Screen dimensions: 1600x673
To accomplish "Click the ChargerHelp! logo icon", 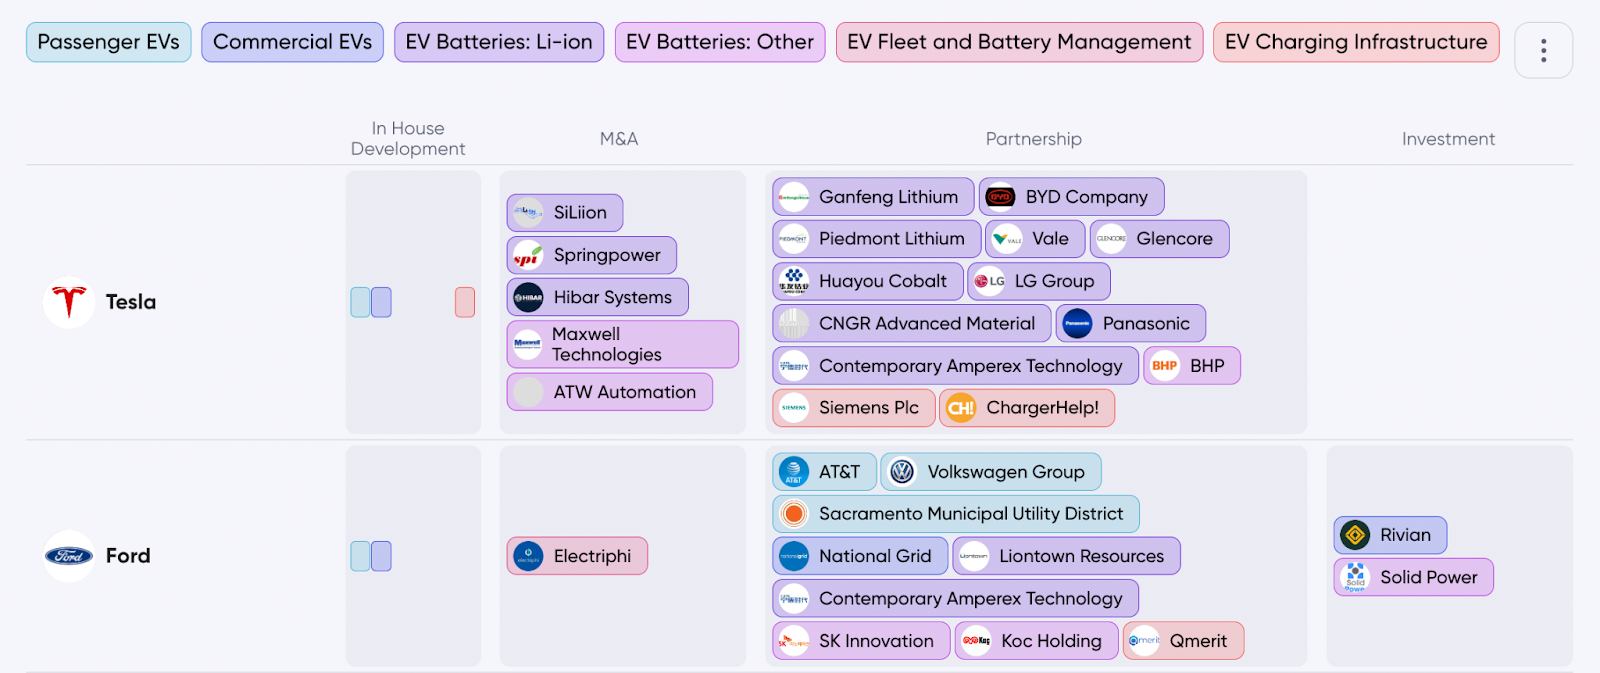I will coord(961,408).
